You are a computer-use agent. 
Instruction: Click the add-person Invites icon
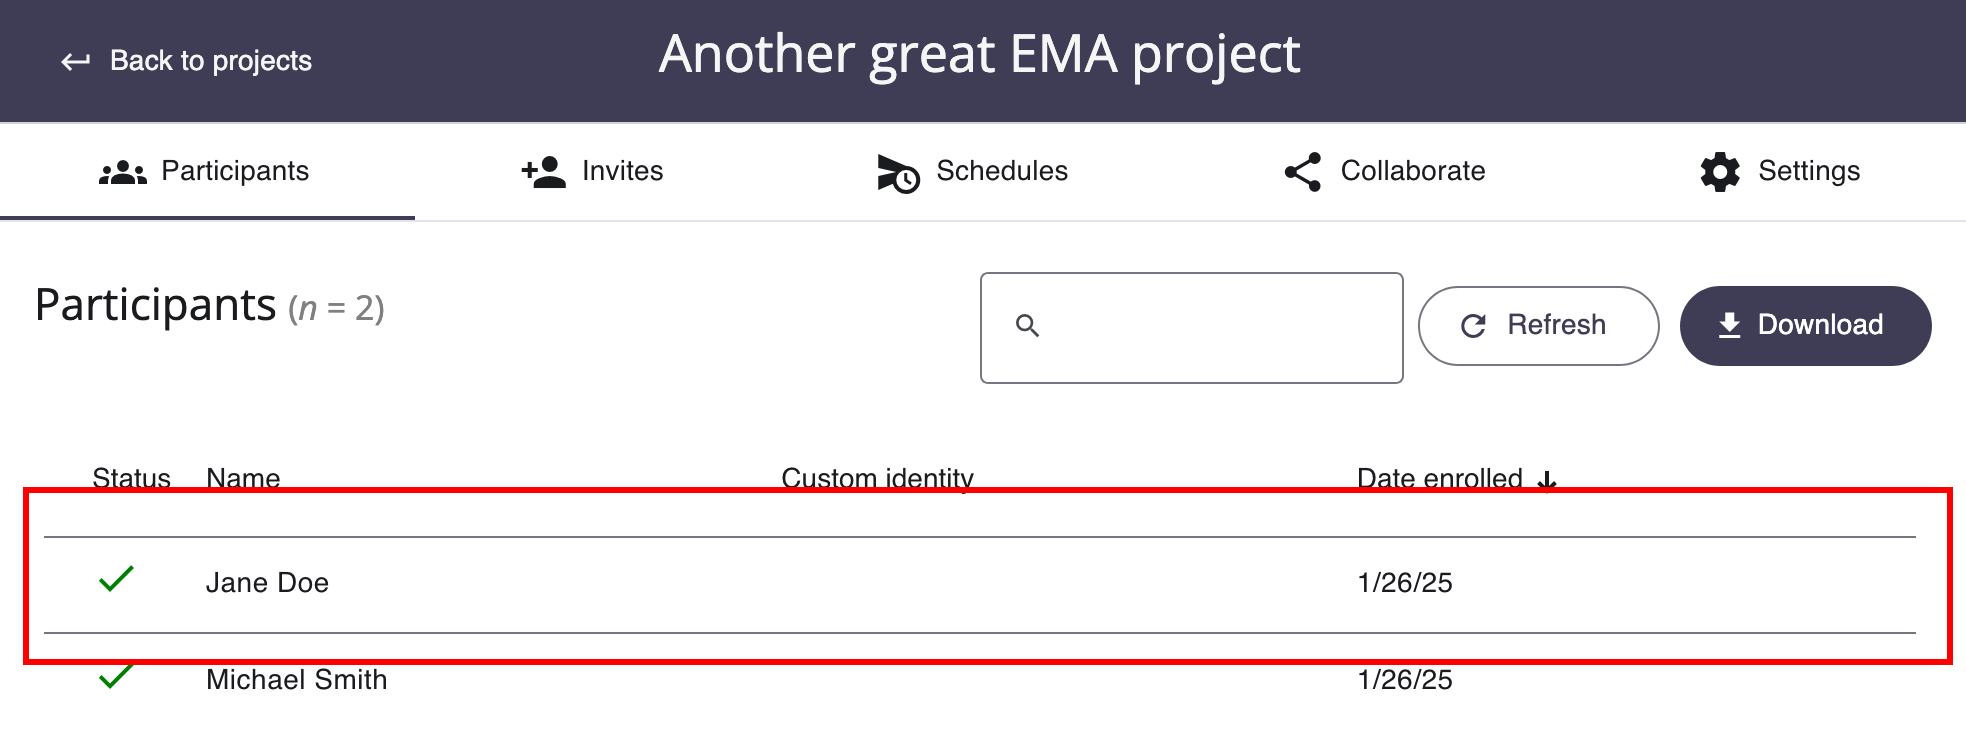coord(544,172)
